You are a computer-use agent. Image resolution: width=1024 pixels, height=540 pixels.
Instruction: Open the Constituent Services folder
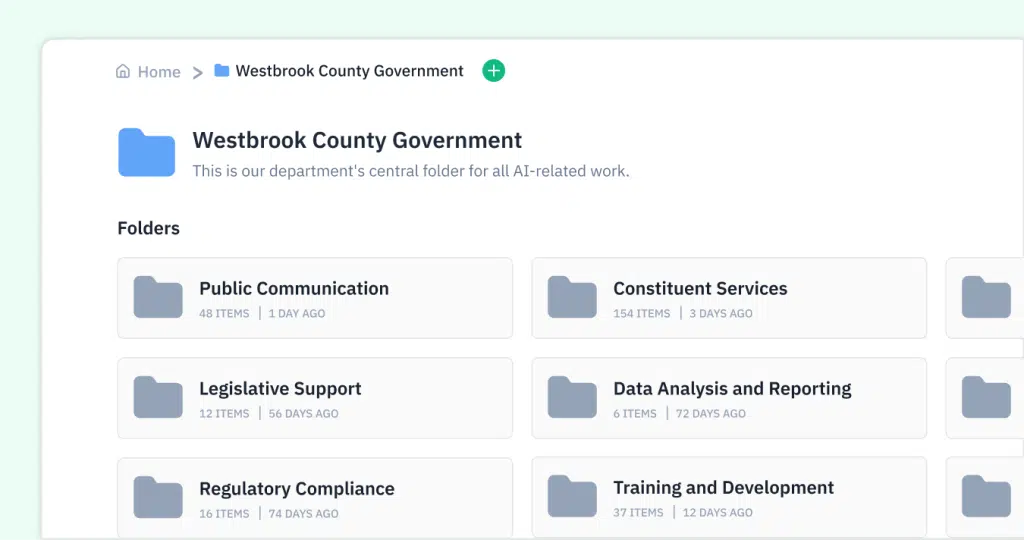[700, 289]
